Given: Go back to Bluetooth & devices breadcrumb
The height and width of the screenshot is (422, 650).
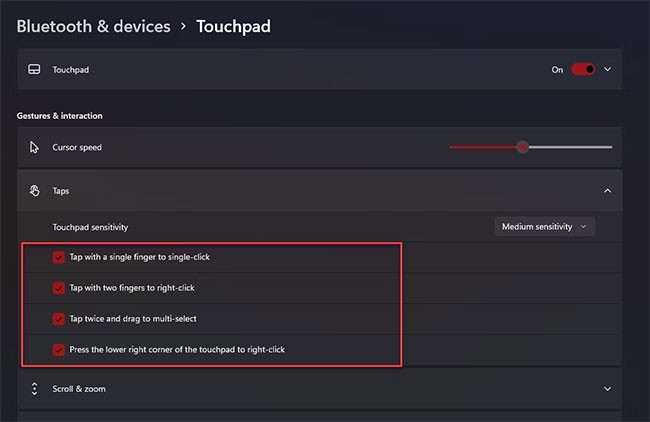Looking at the screenshot, I should coord(93,27).
